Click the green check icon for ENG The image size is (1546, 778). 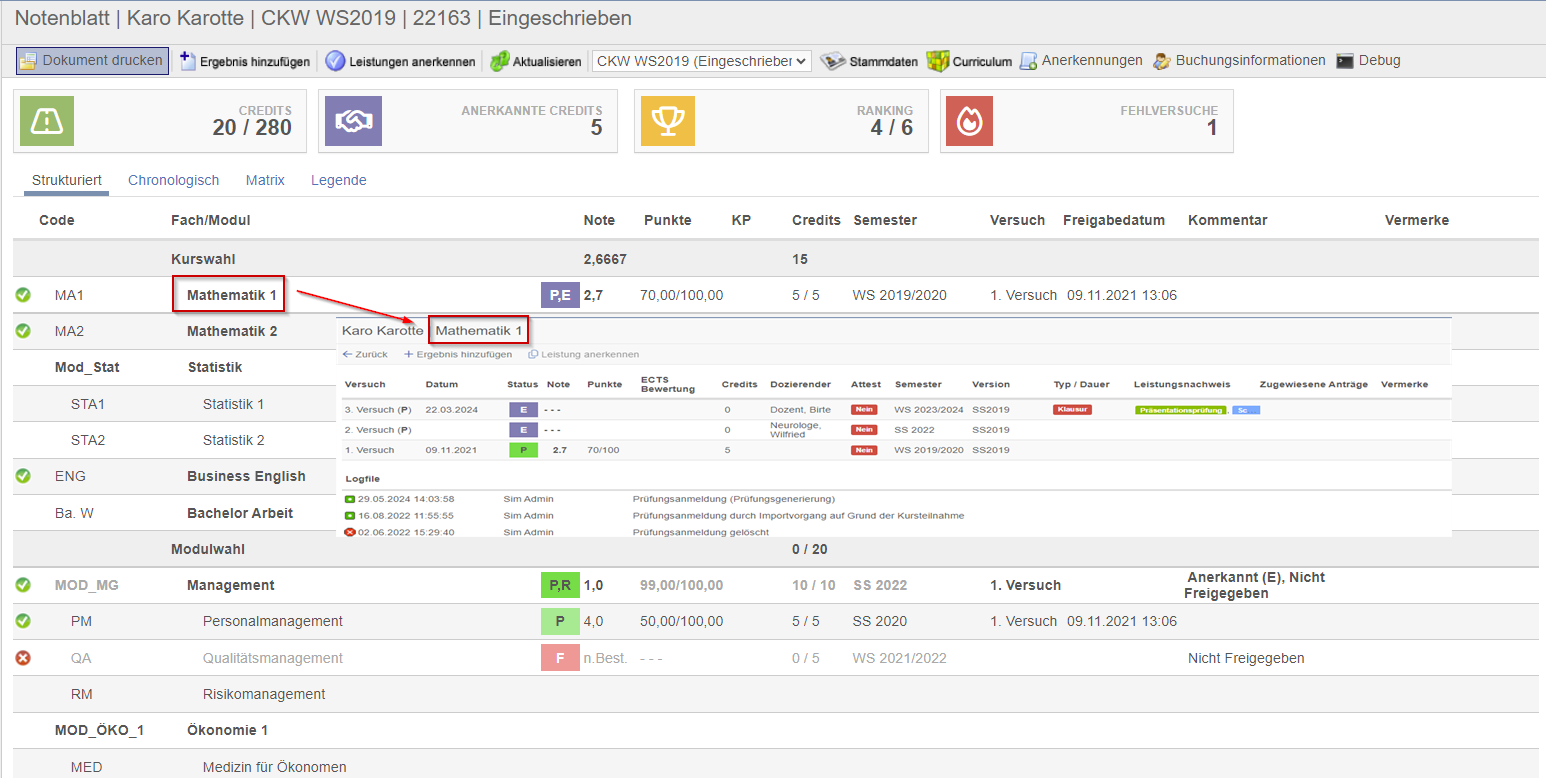(x=23, y=476)
